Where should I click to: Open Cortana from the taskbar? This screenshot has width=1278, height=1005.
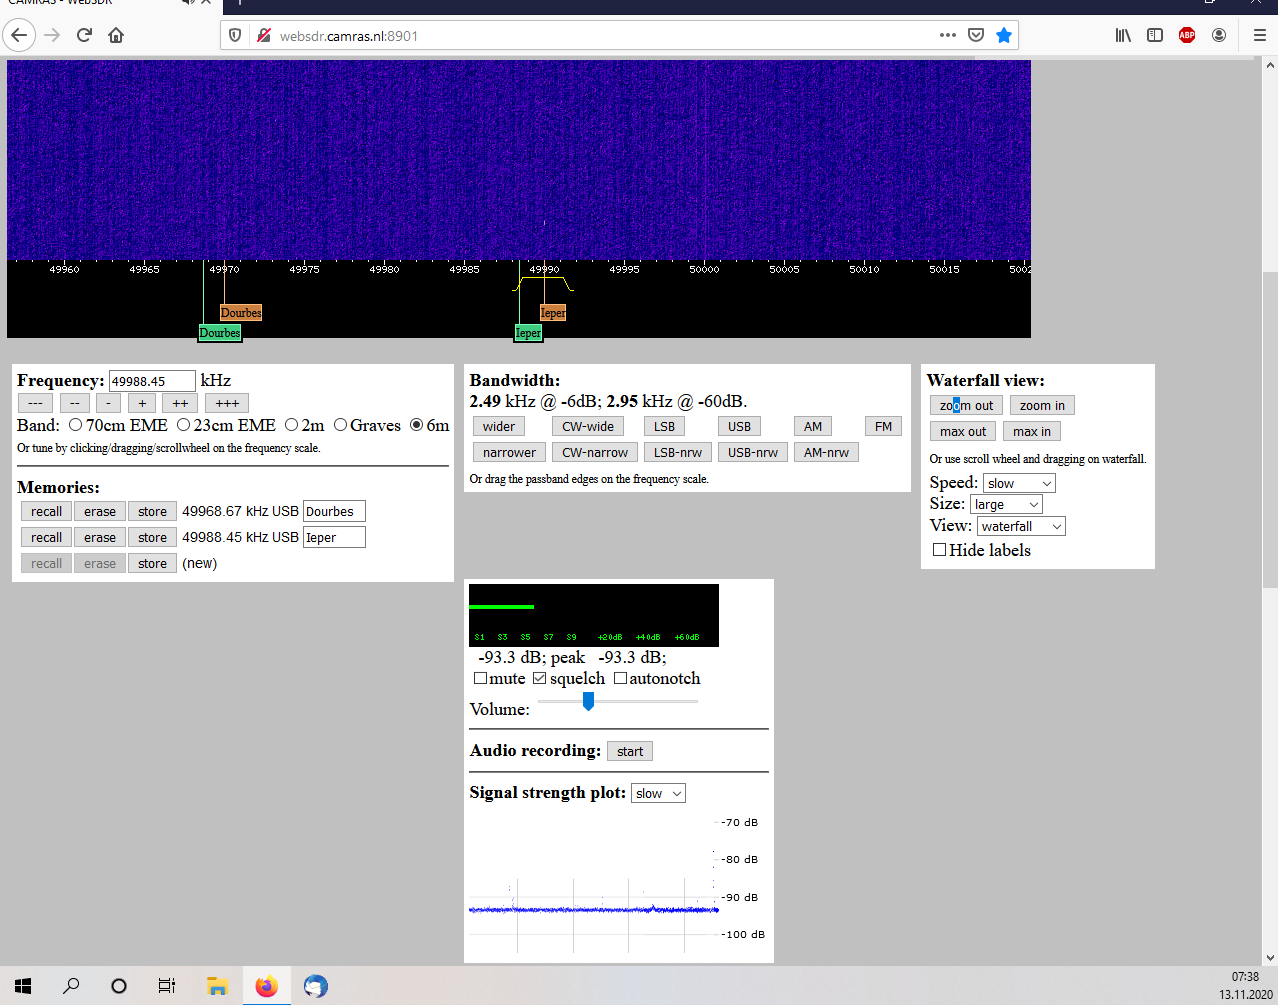119,986
